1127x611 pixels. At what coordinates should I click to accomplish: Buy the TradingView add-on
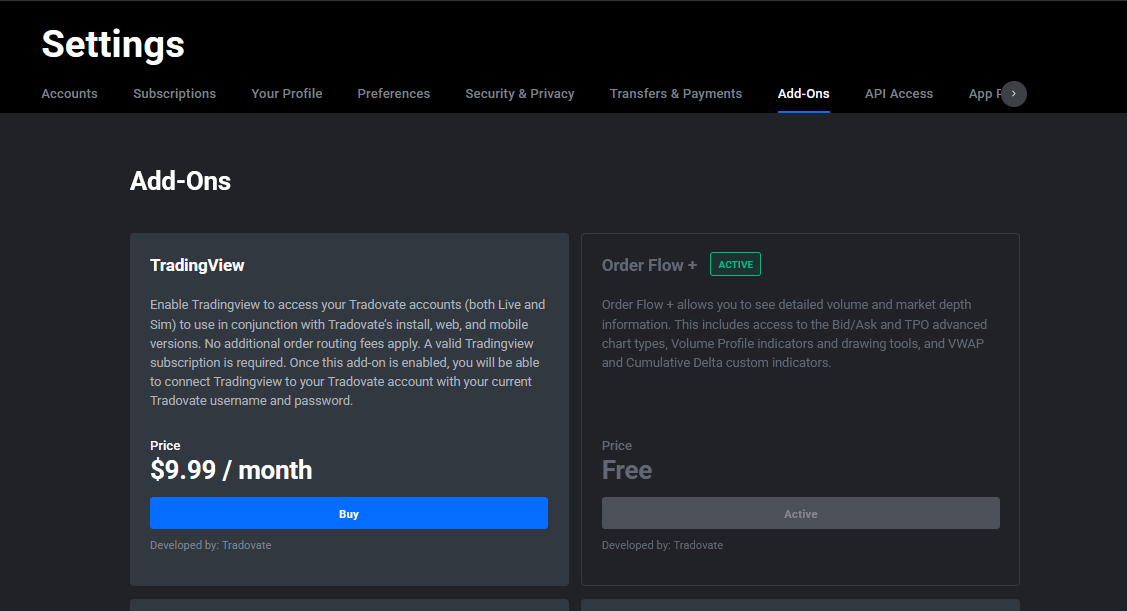tap(349, 513)
